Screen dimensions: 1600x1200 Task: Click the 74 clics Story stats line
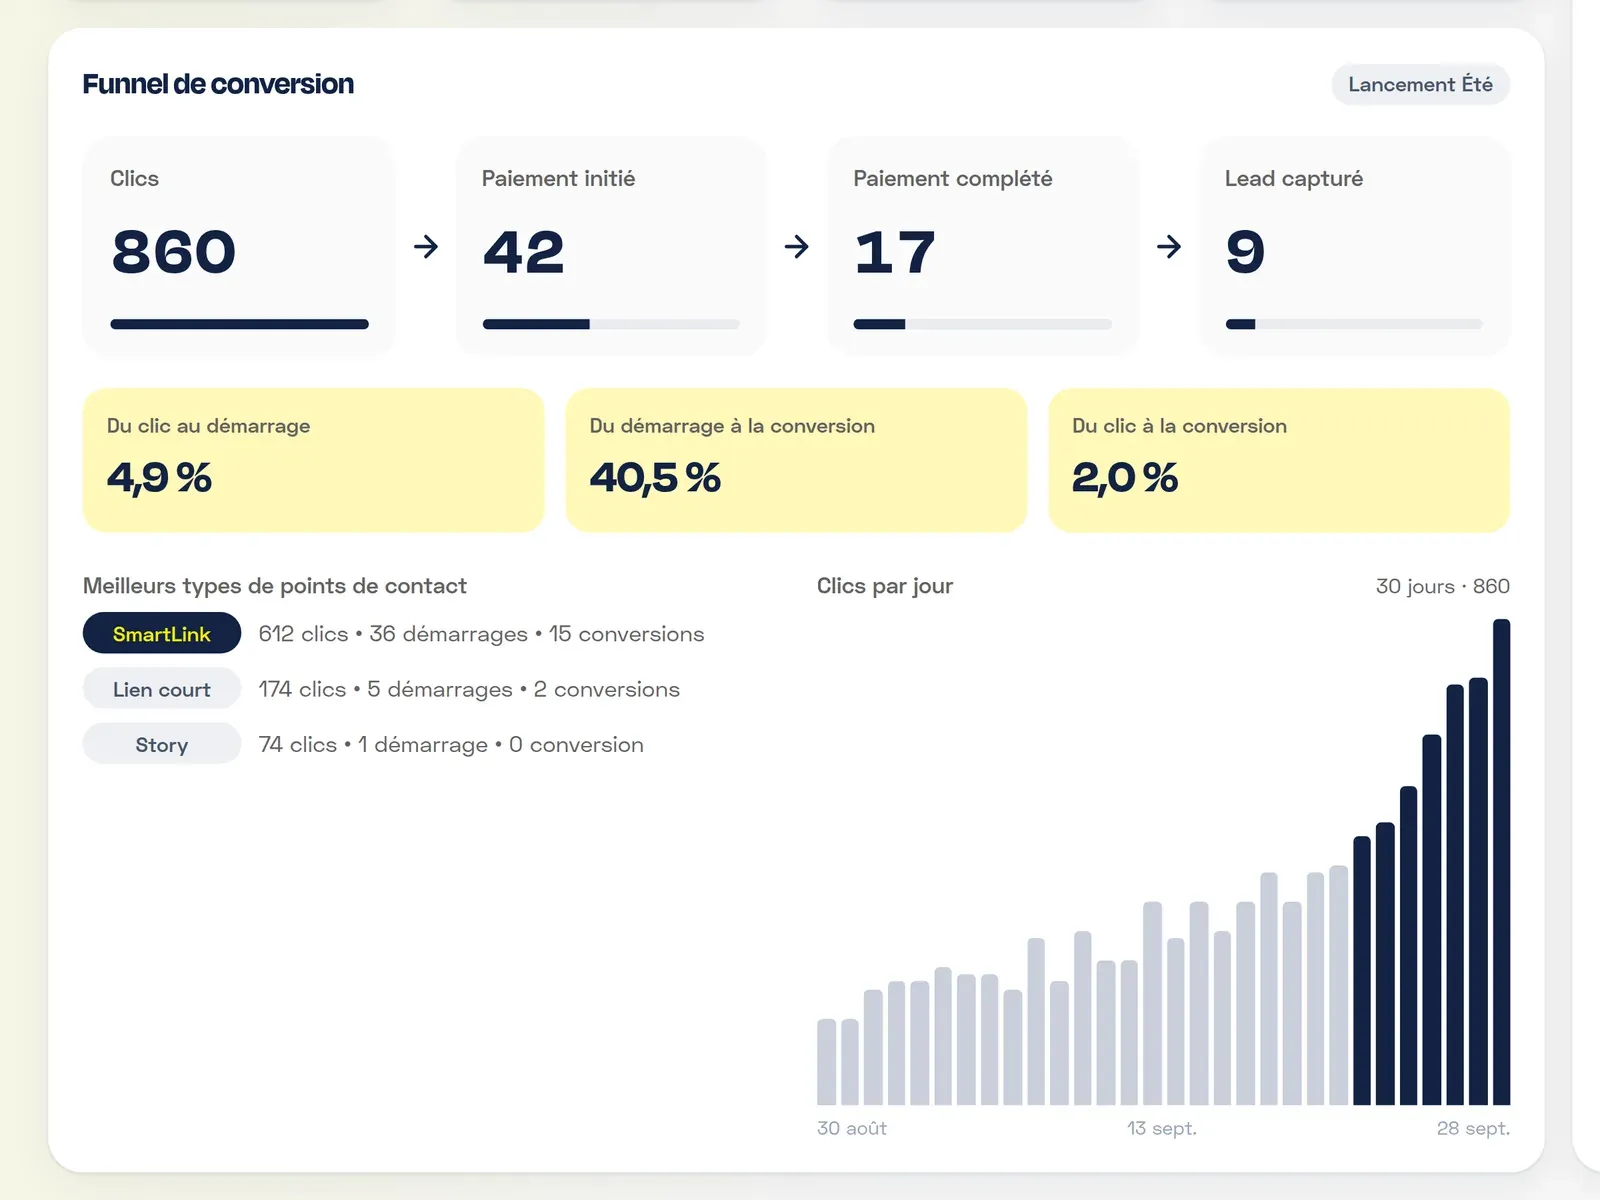pyautogui.click(x=451, y=745)
